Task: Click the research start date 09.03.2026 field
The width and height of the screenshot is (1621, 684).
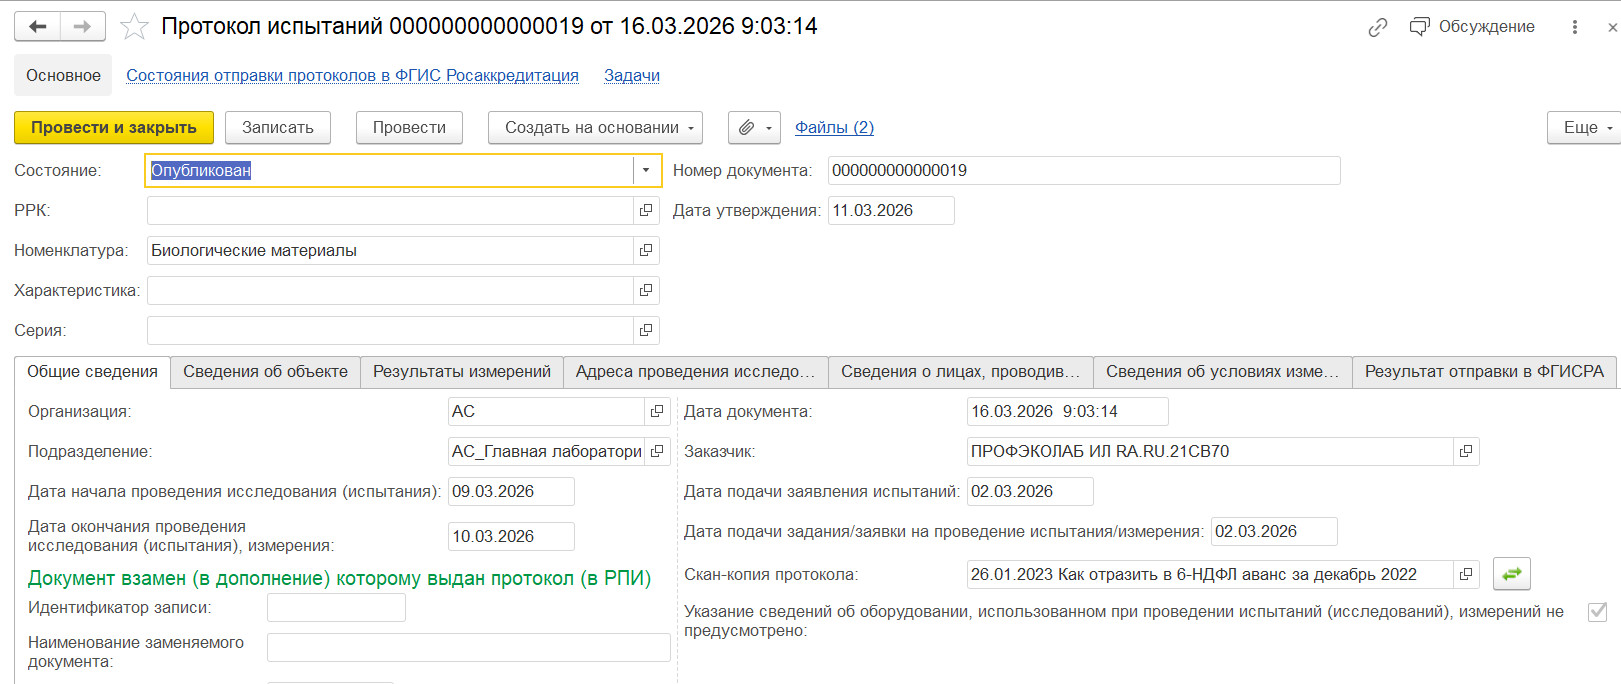Action: (x=511, y=492)
